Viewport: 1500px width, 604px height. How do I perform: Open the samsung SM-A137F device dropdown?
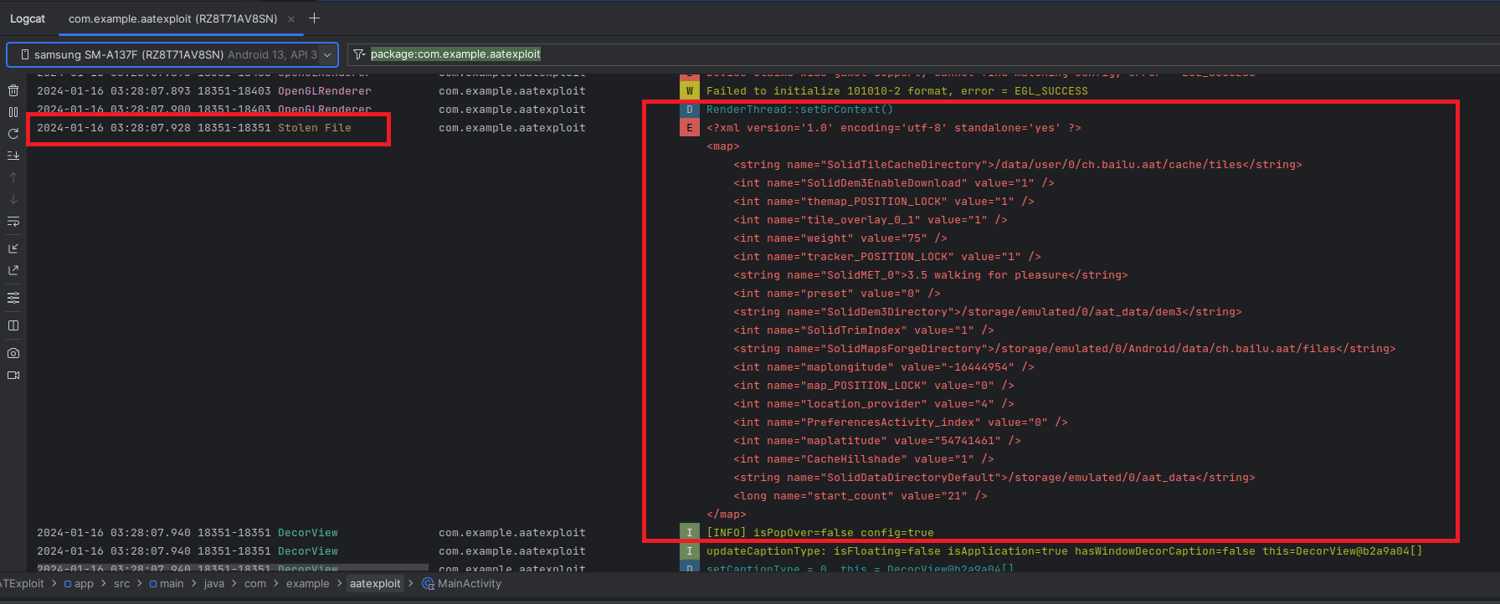[x=172, y=54]
